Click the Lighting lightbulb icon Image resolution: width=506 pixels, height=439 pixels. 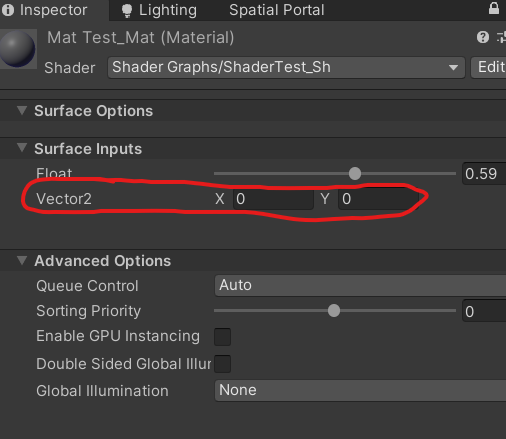tap(127, 11)
